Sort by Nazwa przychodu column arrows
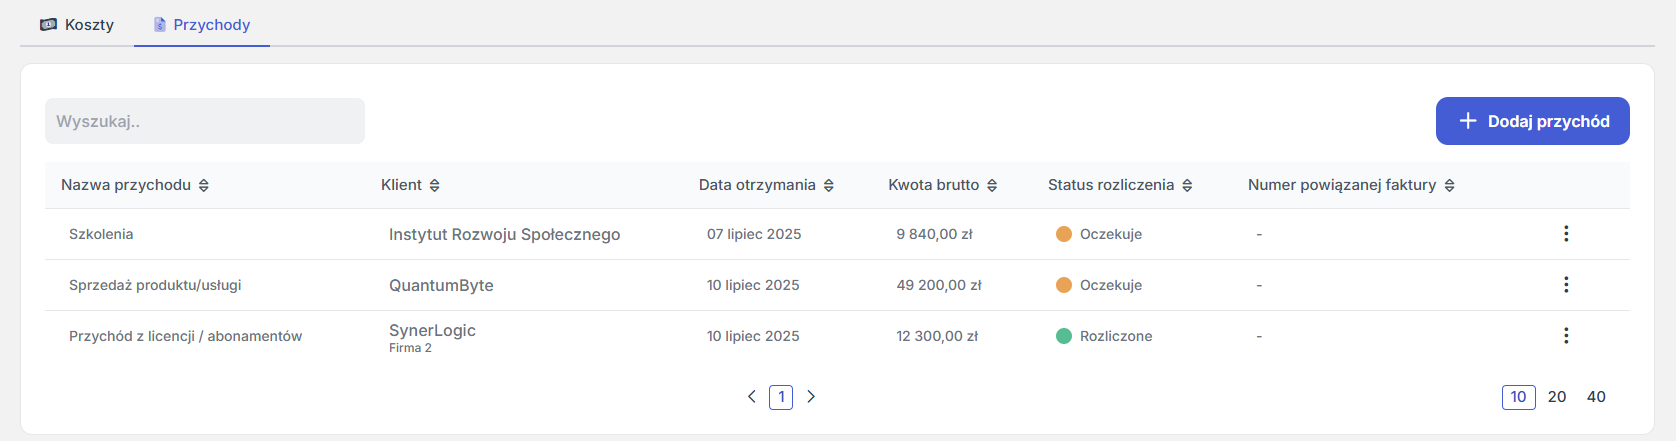Viewport: 1676px width, 441px height. 204,185
